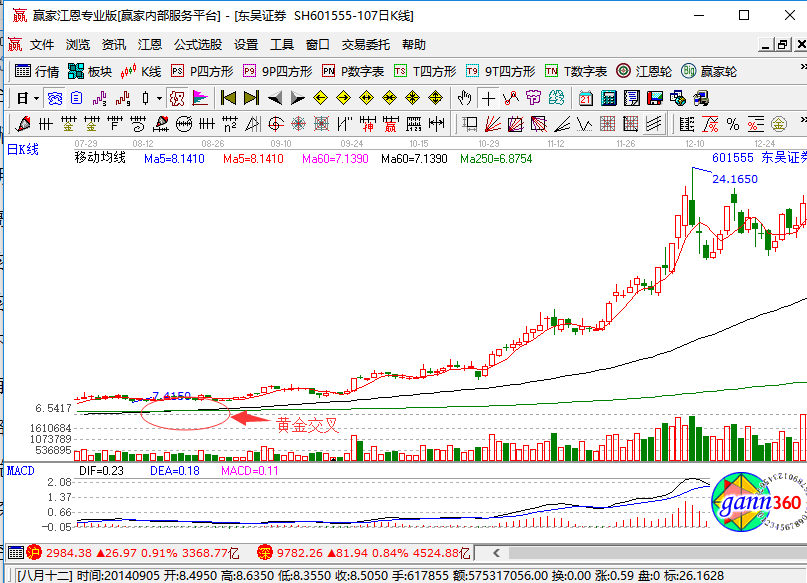The image size is (807, 583).
Task: Expand the 日 period dropdown arrow
Action: (x=36, y=98)
